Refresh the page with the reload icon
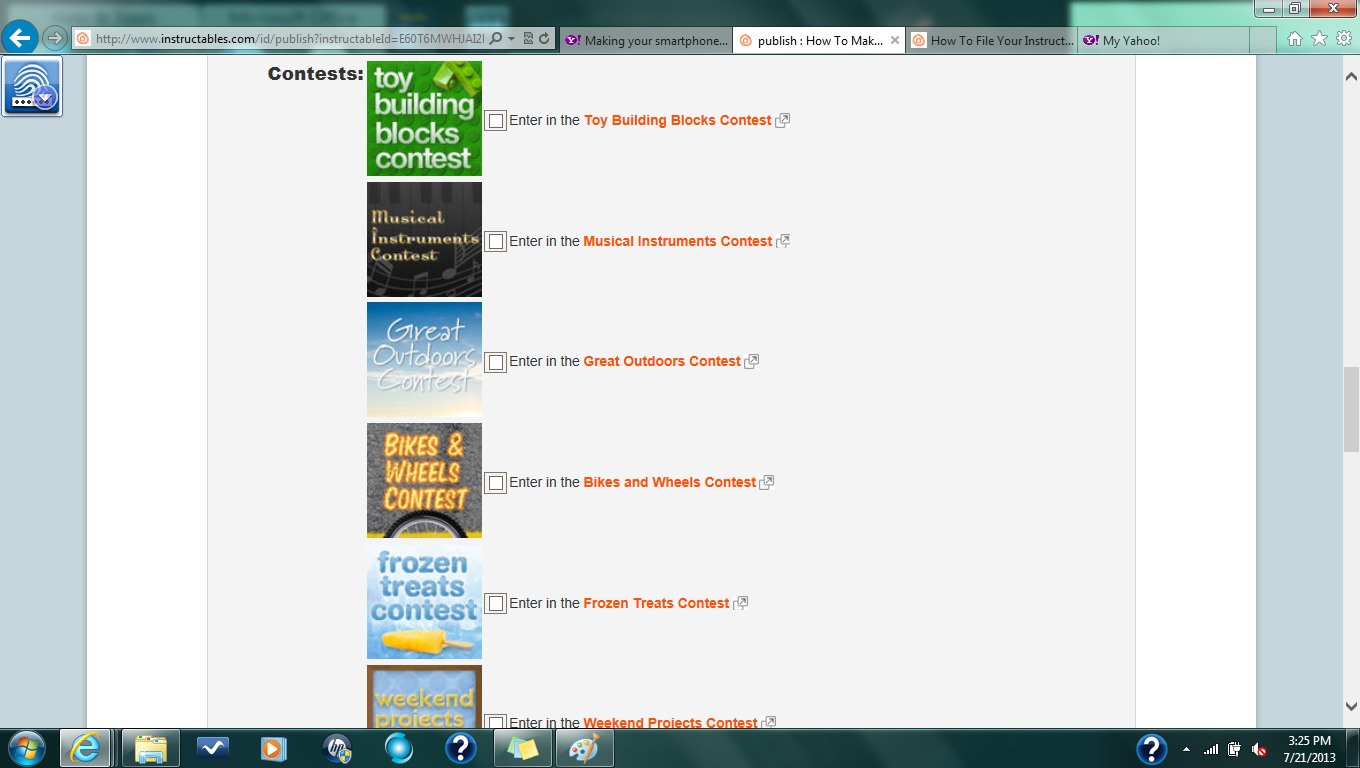The height and width of the screenshot is (768, 1360). point(544,39)
